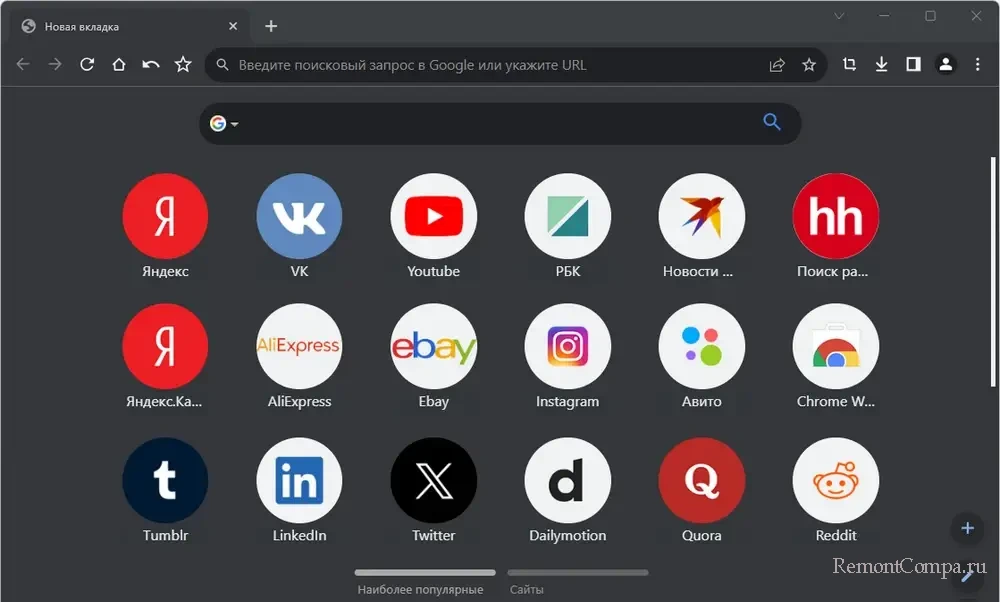Expand the Google search engine selector
This screenshot has height=602, width=1000.
click(224, 124)
